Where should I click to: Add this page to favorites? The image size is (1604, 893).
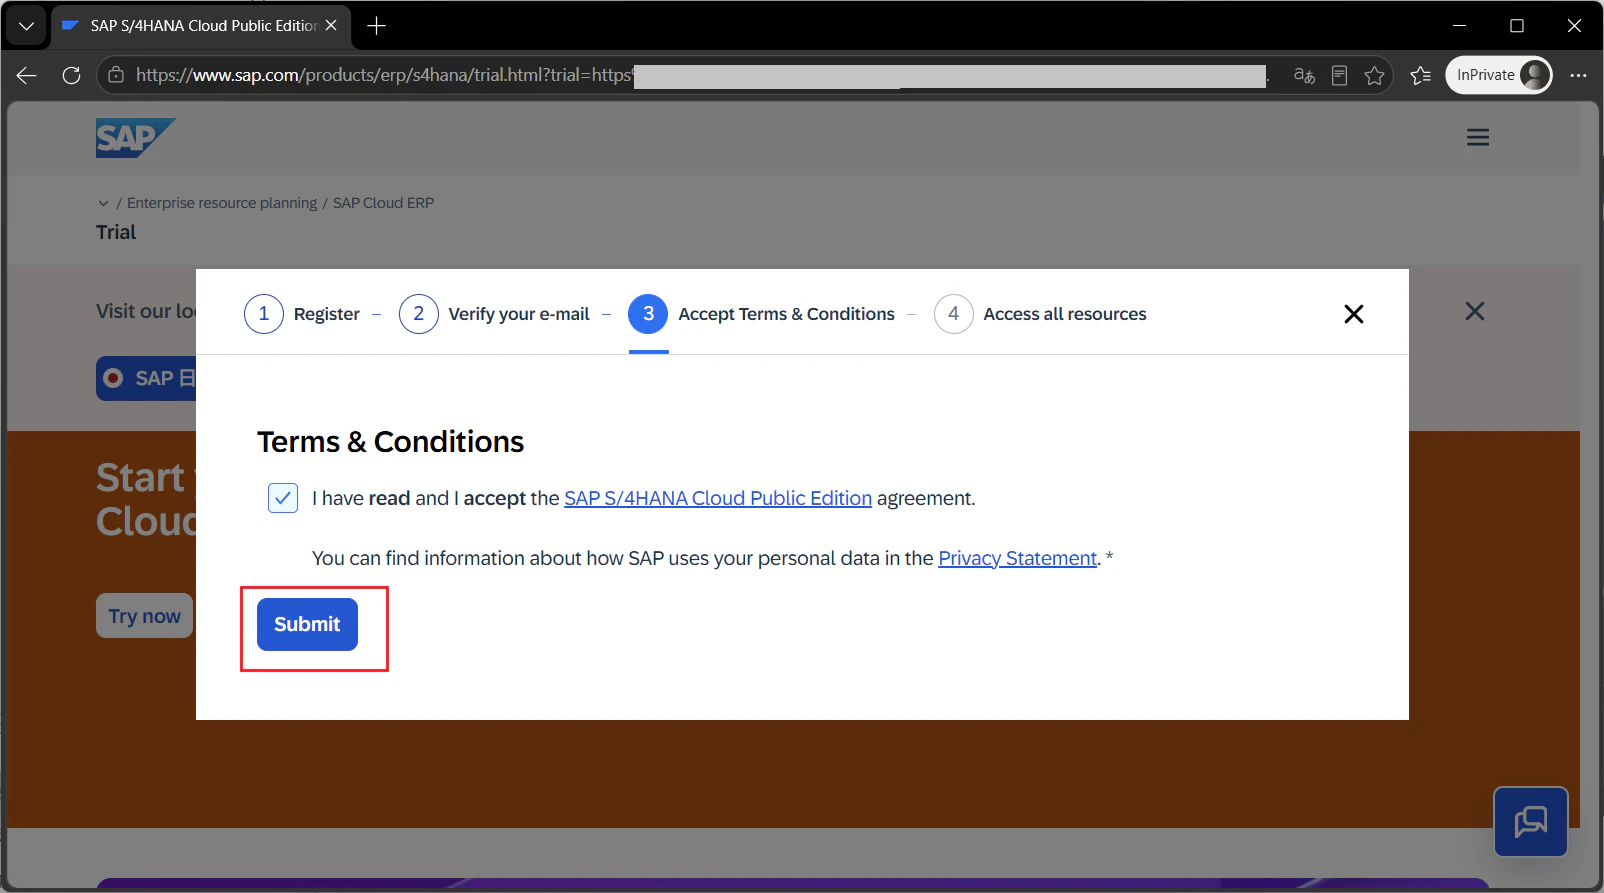click(x=1375, y=75)
